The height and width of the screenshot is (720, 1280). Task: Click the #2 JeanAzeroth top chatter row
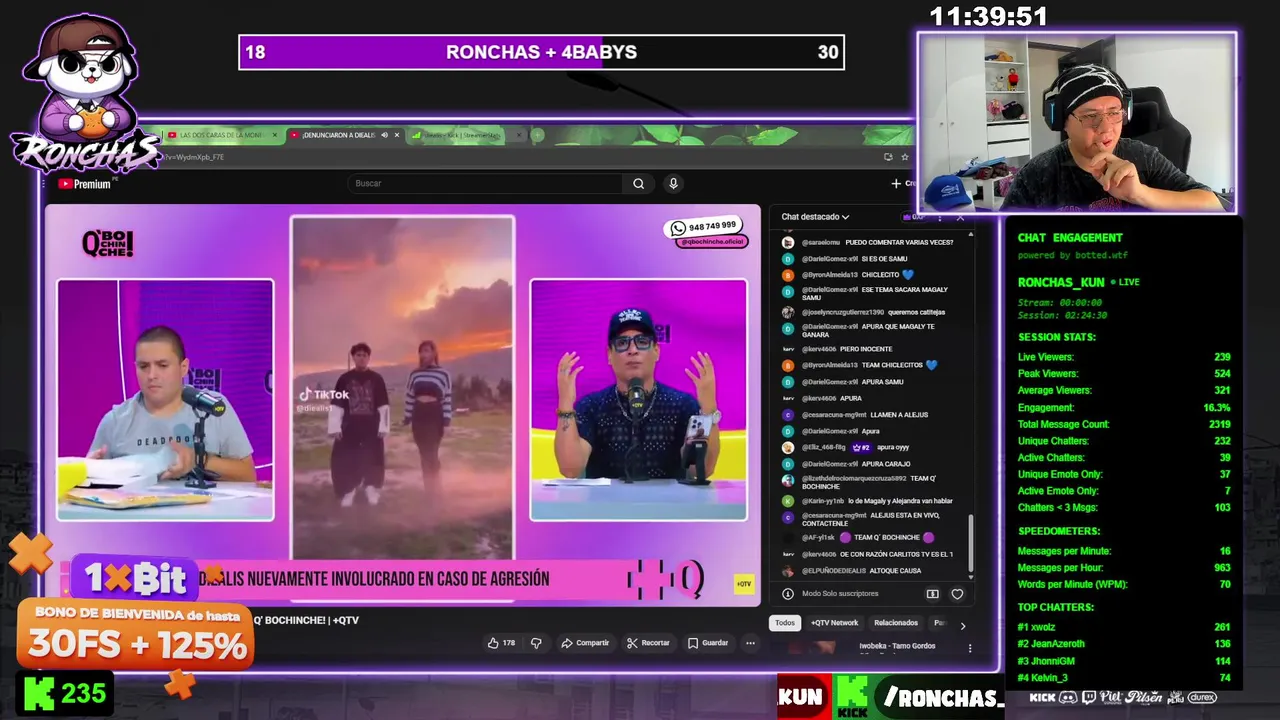(x=1124, y=644)
